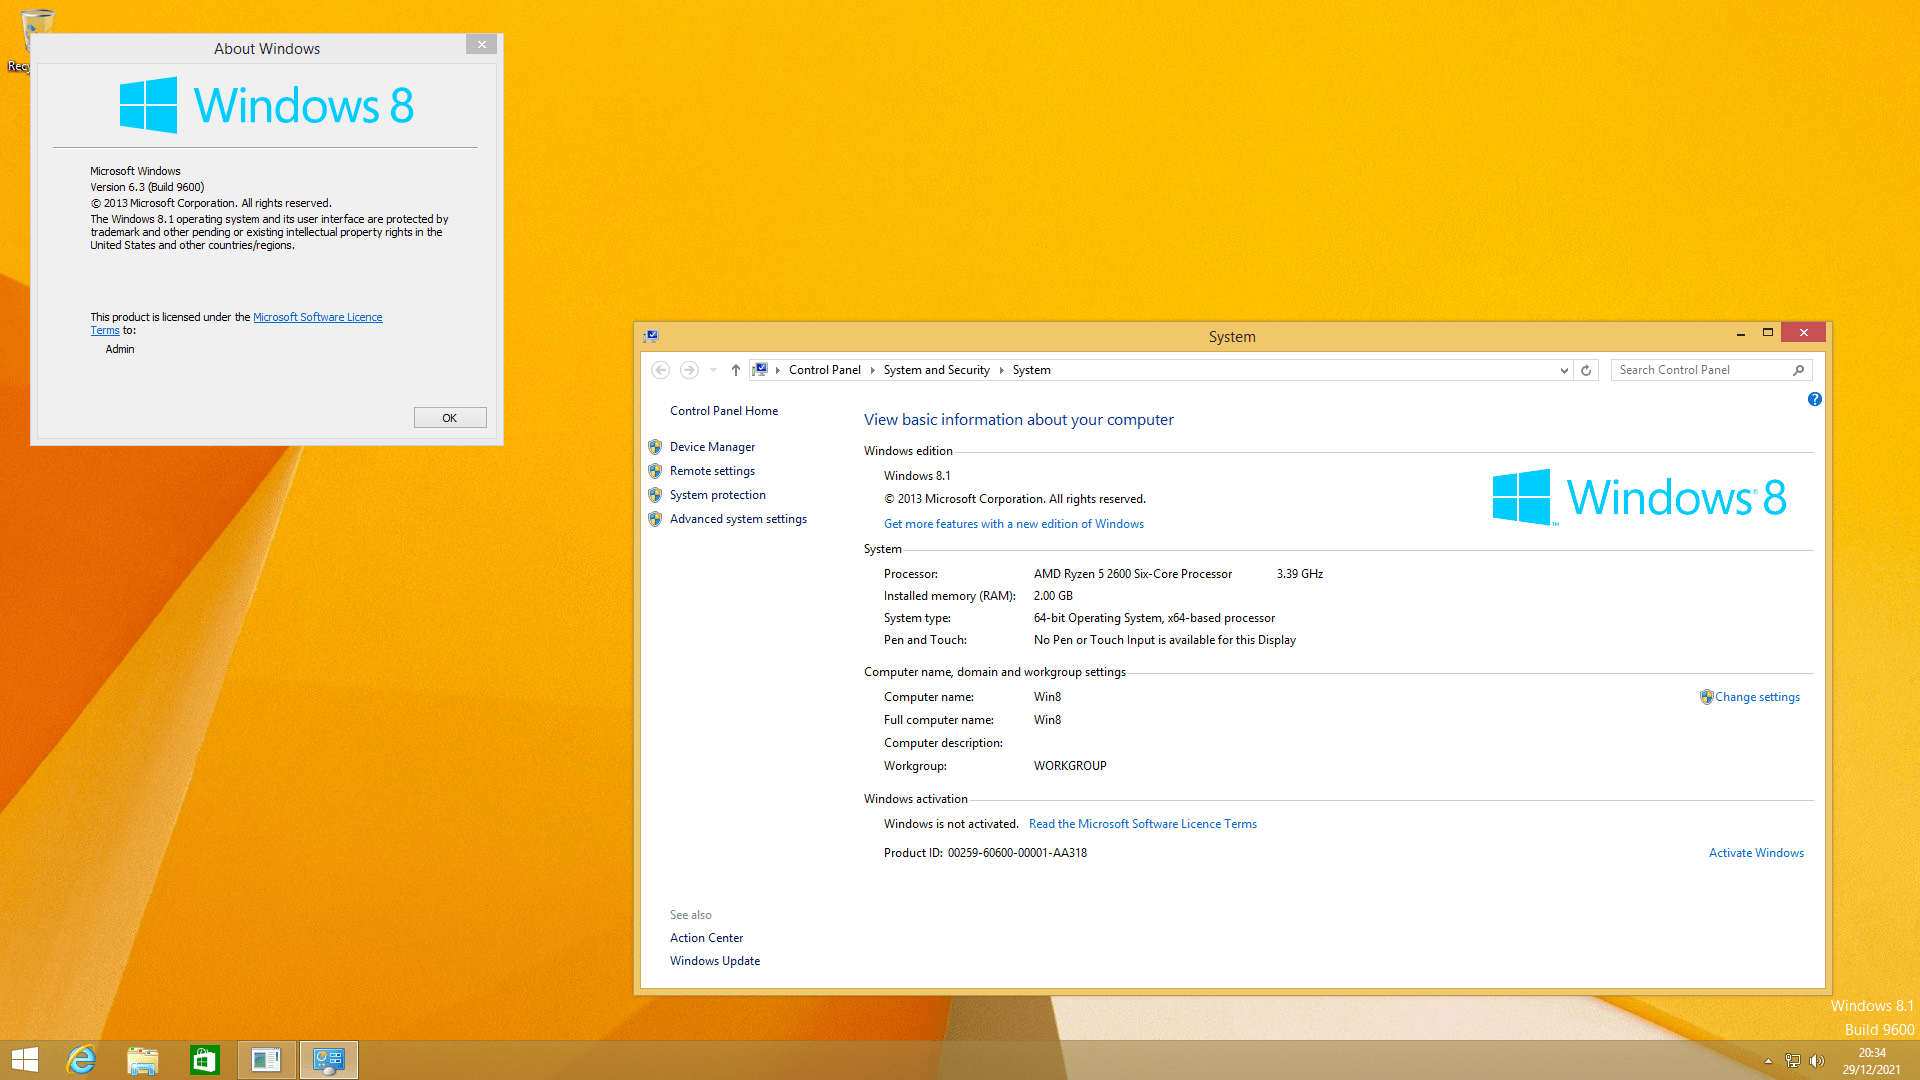Open recent locations dropdown arrow
This screenshot has width=1920, height=1080.
point(713,370)
